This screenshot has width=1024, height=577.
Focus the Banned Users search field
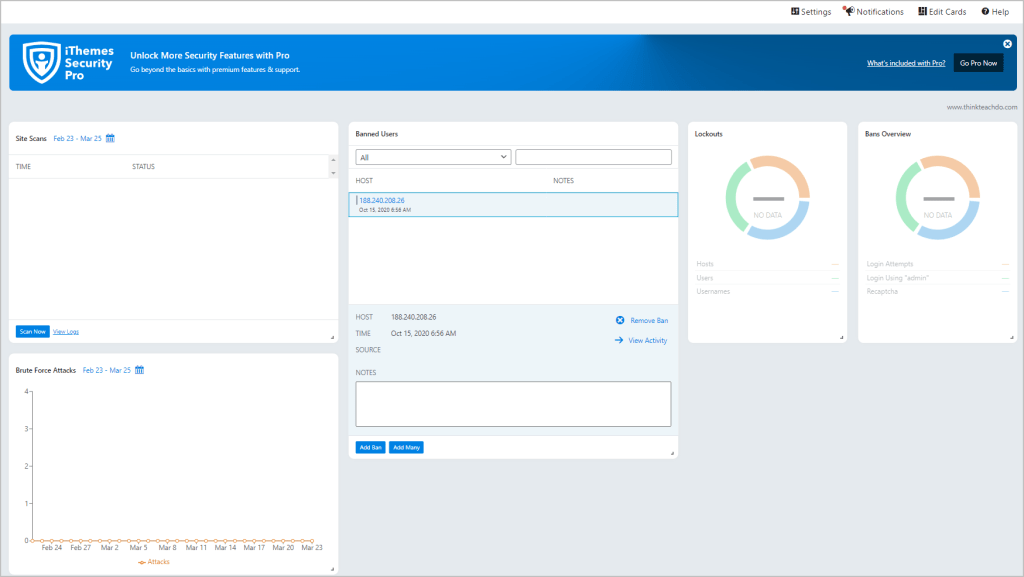point(593,157)
